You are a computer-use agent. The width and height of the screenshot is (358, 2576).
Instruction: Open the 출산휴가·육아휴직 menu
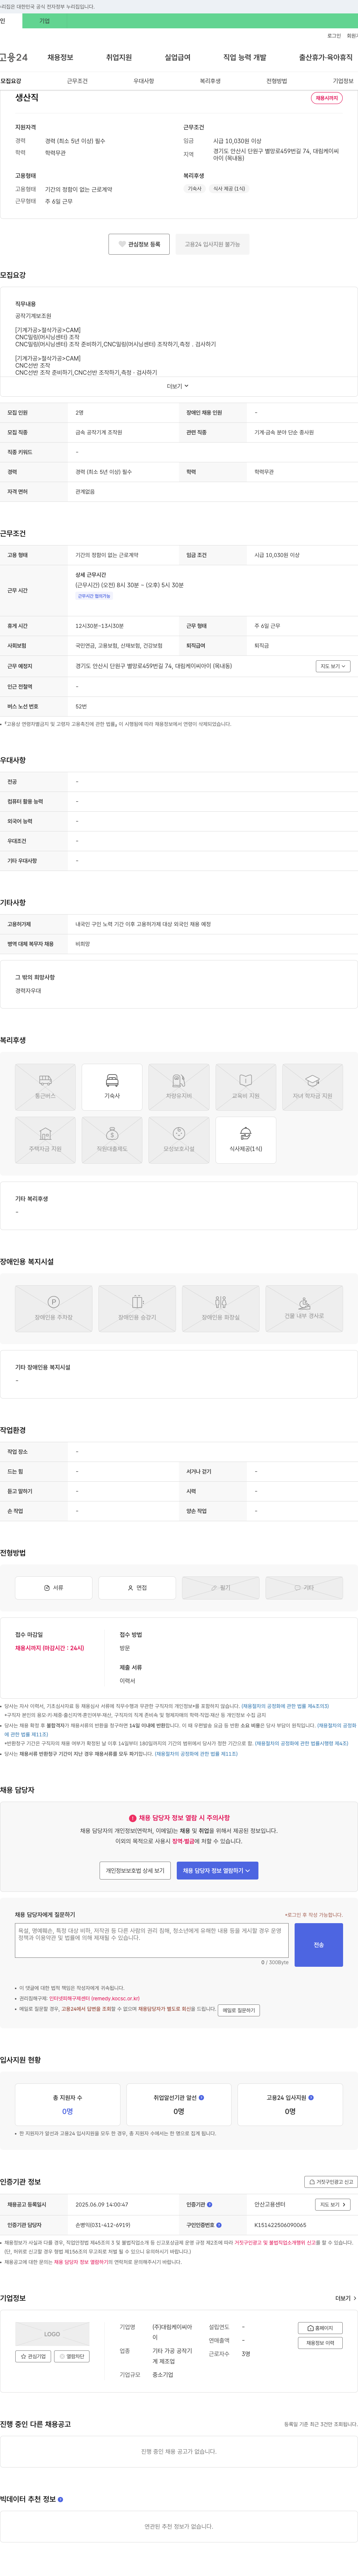coord(325,58)
